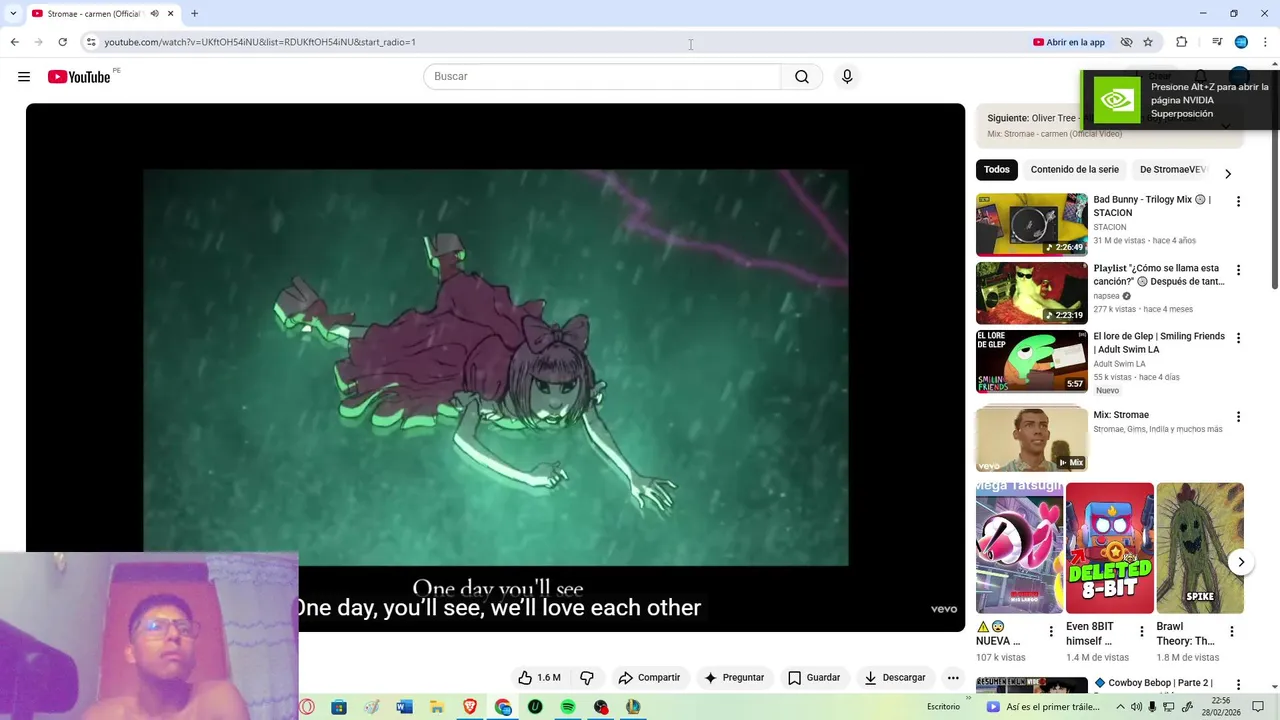
Task: Bookmark this page with the star
Action: [1148, 42]
